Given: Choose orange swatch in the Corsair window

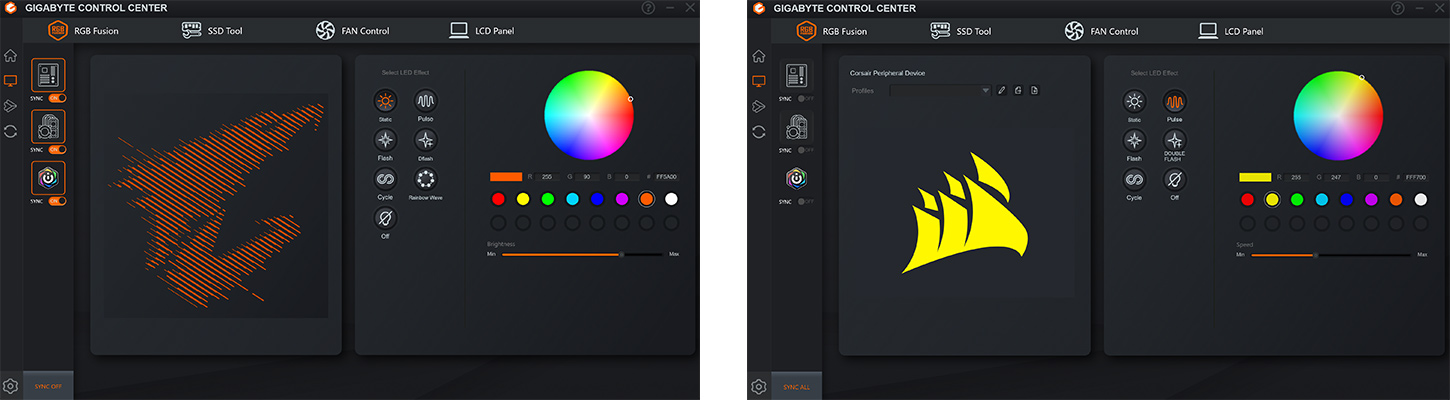Looking at the screenshot, I should click(1395, 199).
